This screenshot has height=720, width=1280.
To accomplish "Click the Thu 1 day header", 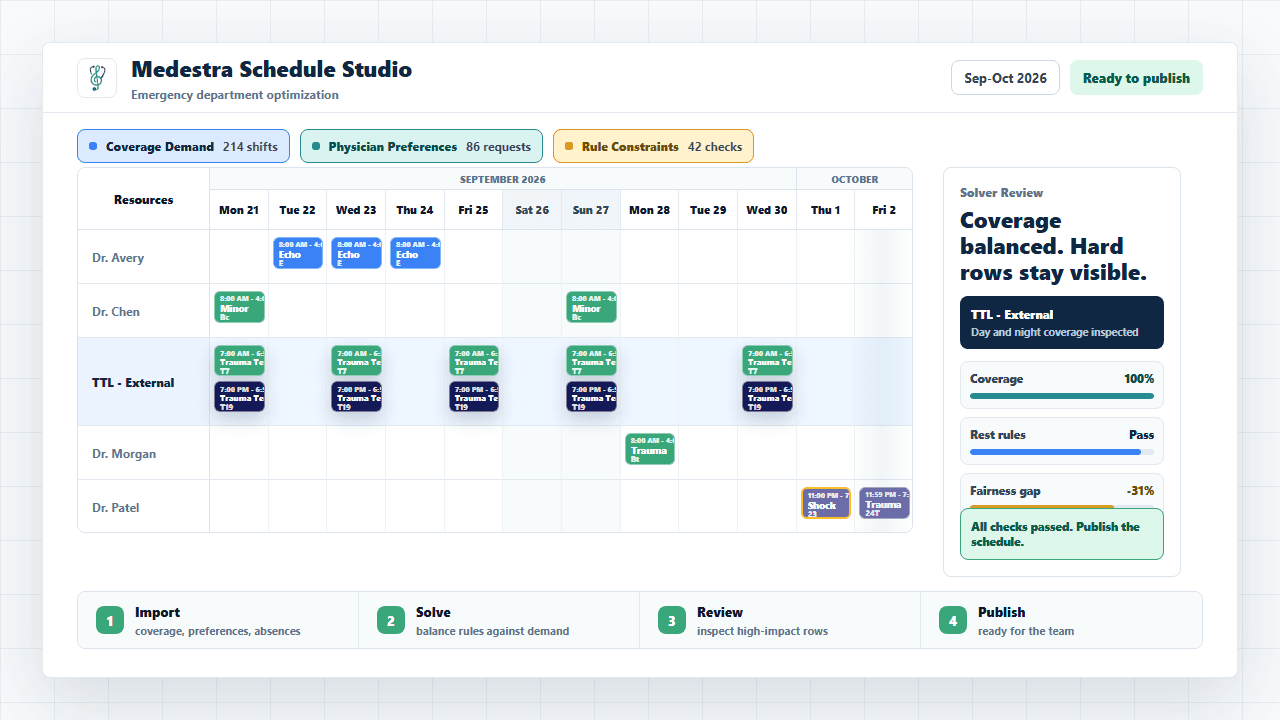I will click(826, 210).
